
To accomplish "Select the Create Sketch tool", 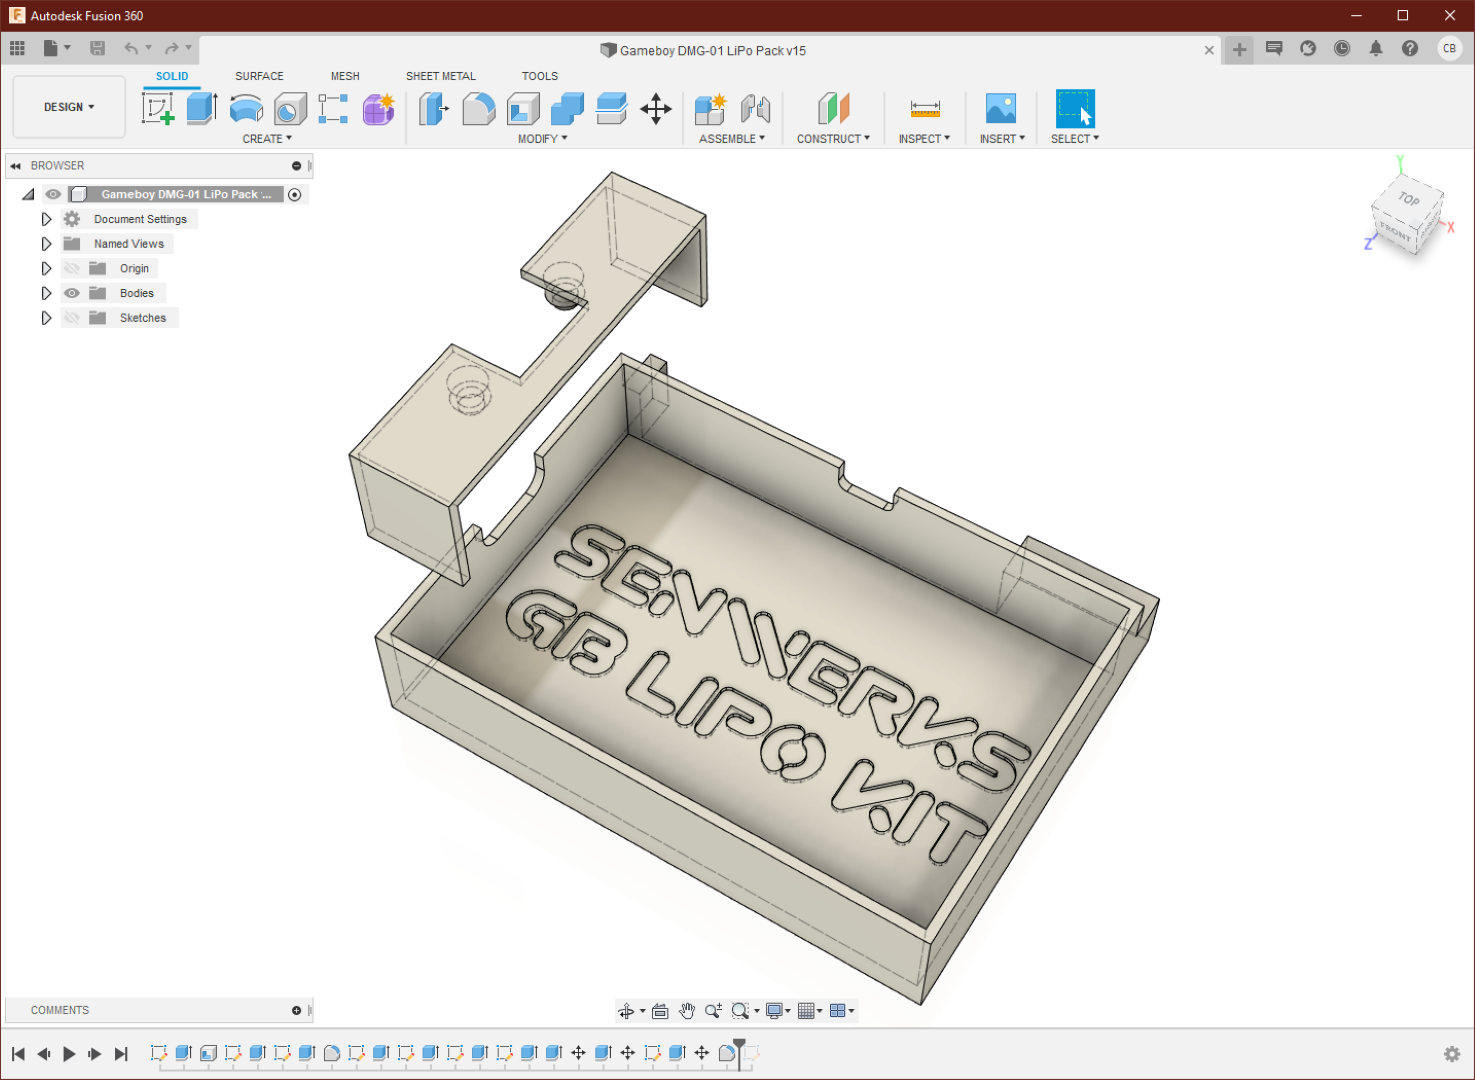I will (x=158, y=109).
